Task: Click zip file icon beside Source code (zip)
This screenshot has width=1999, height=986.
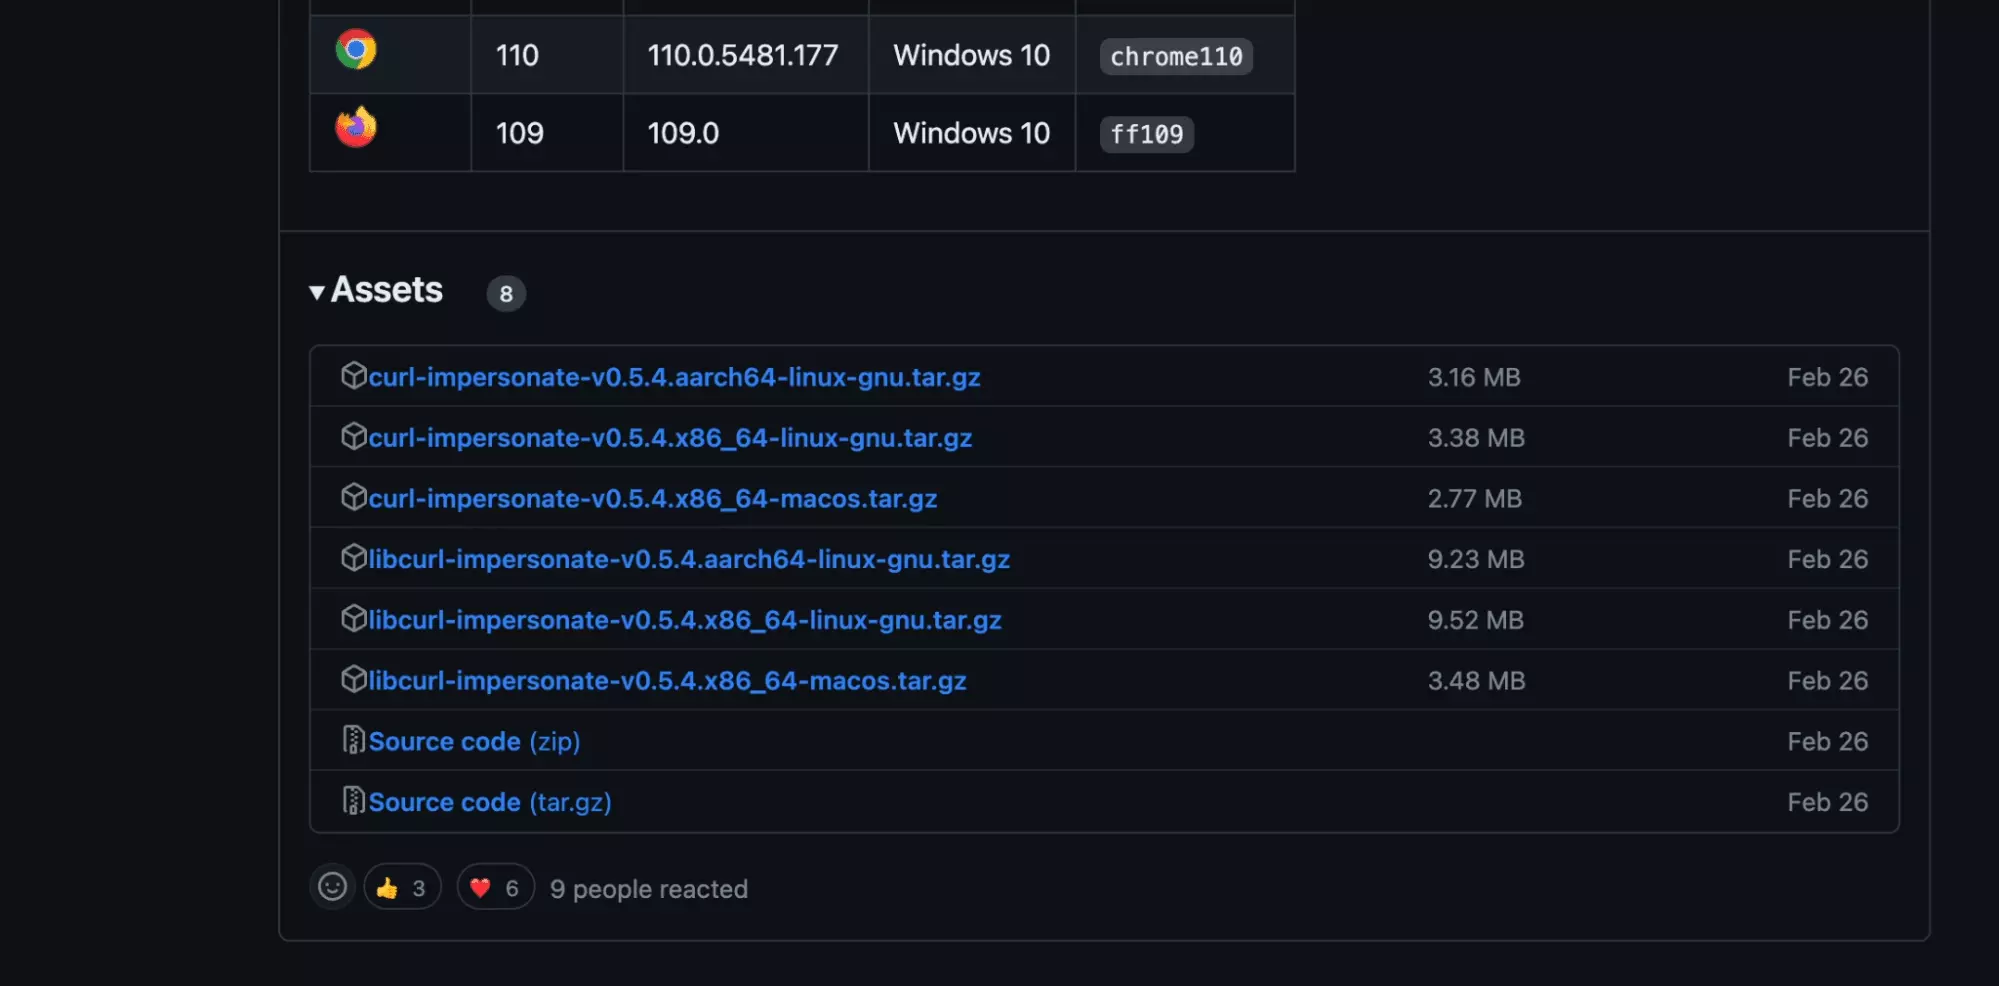Action: [x=353, y=740]
